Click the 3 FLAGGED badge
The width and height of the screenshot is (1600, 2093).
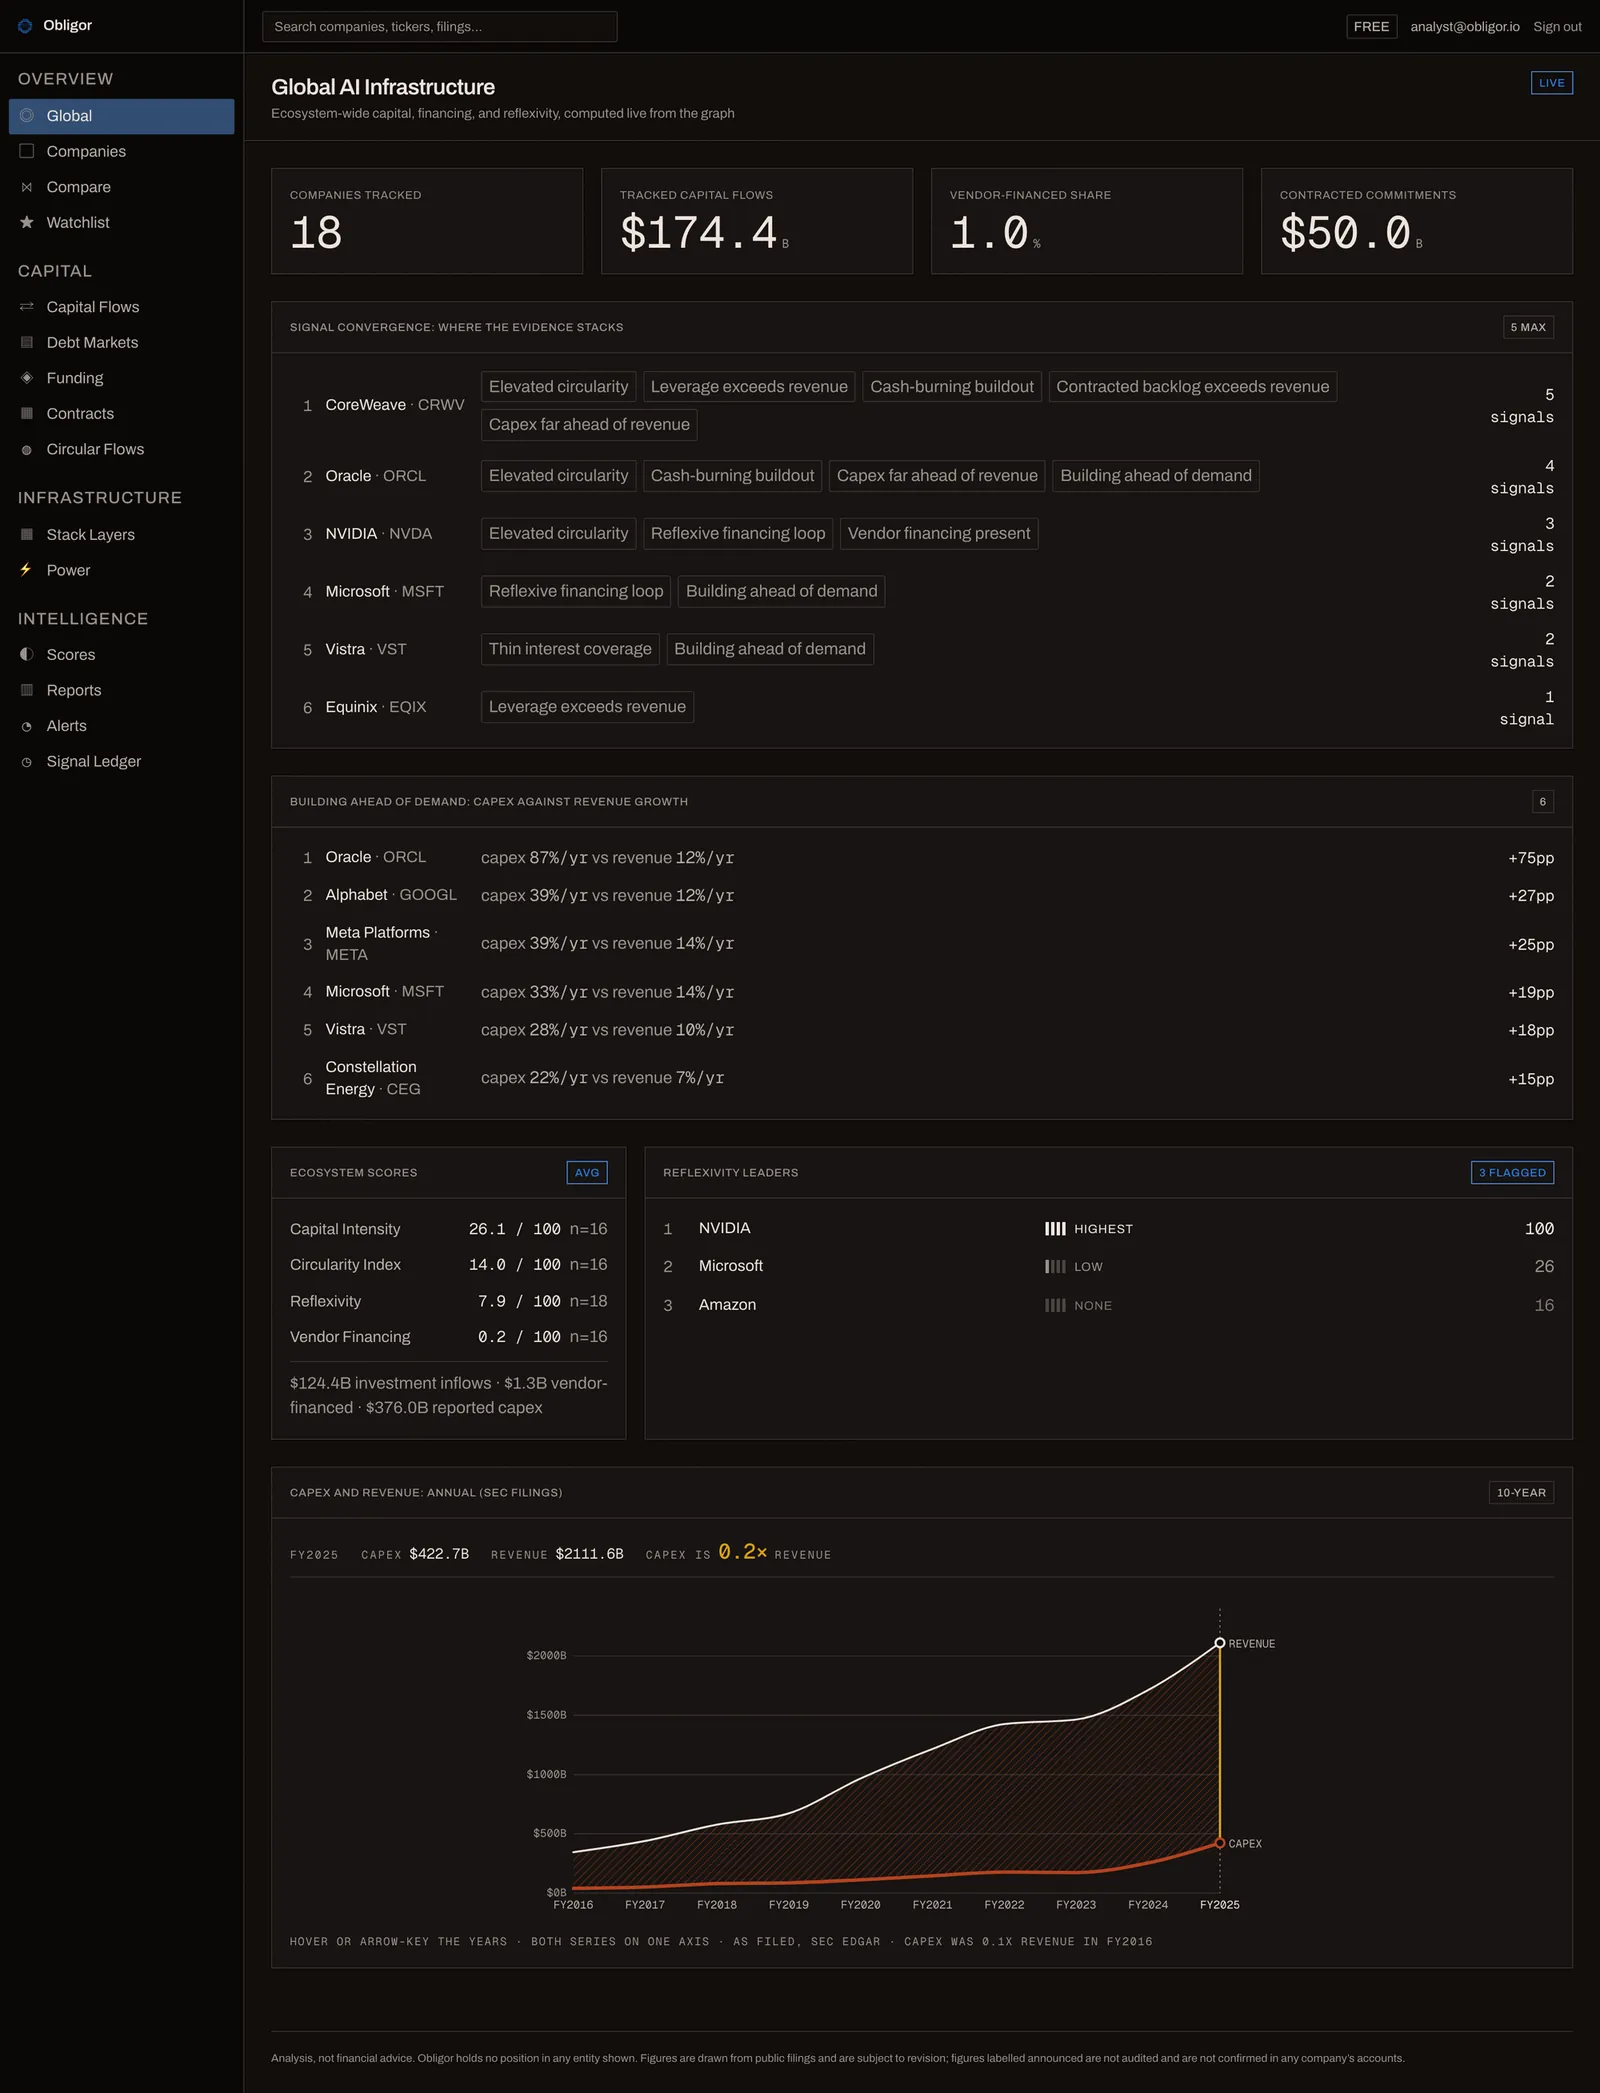coord(1512,1173)
